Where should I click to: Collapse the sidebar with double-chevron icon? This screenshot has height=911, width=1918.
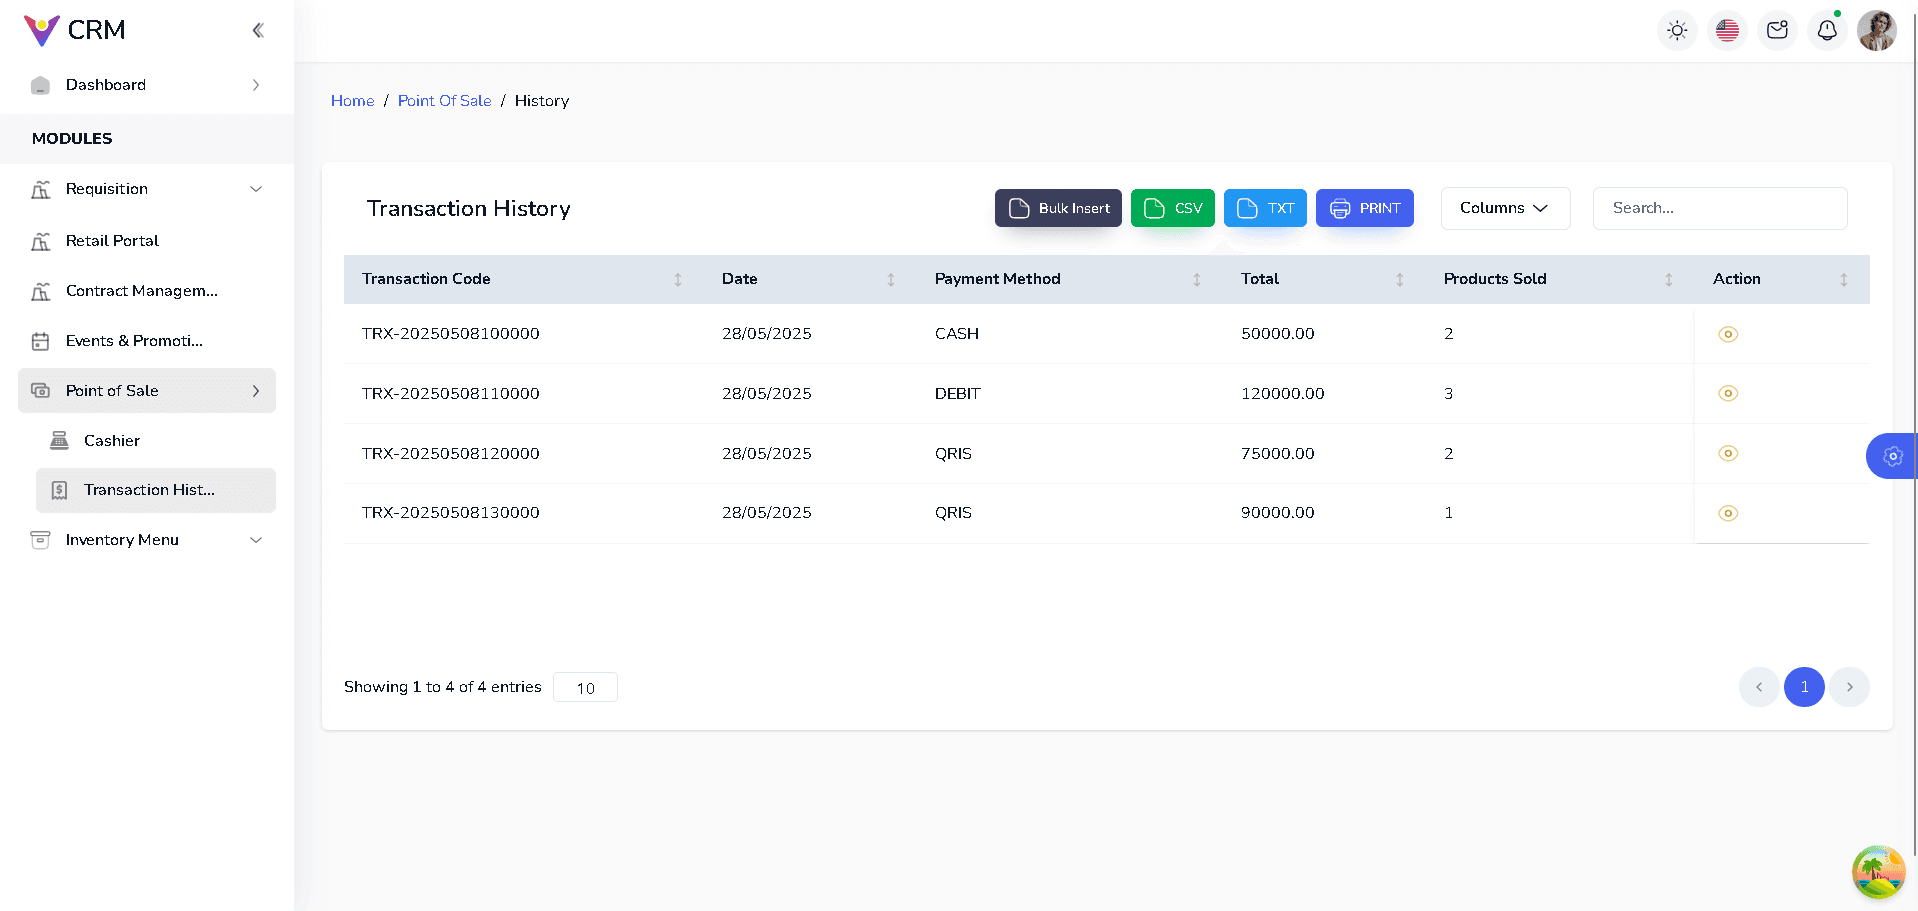click(x=258, y=30)
